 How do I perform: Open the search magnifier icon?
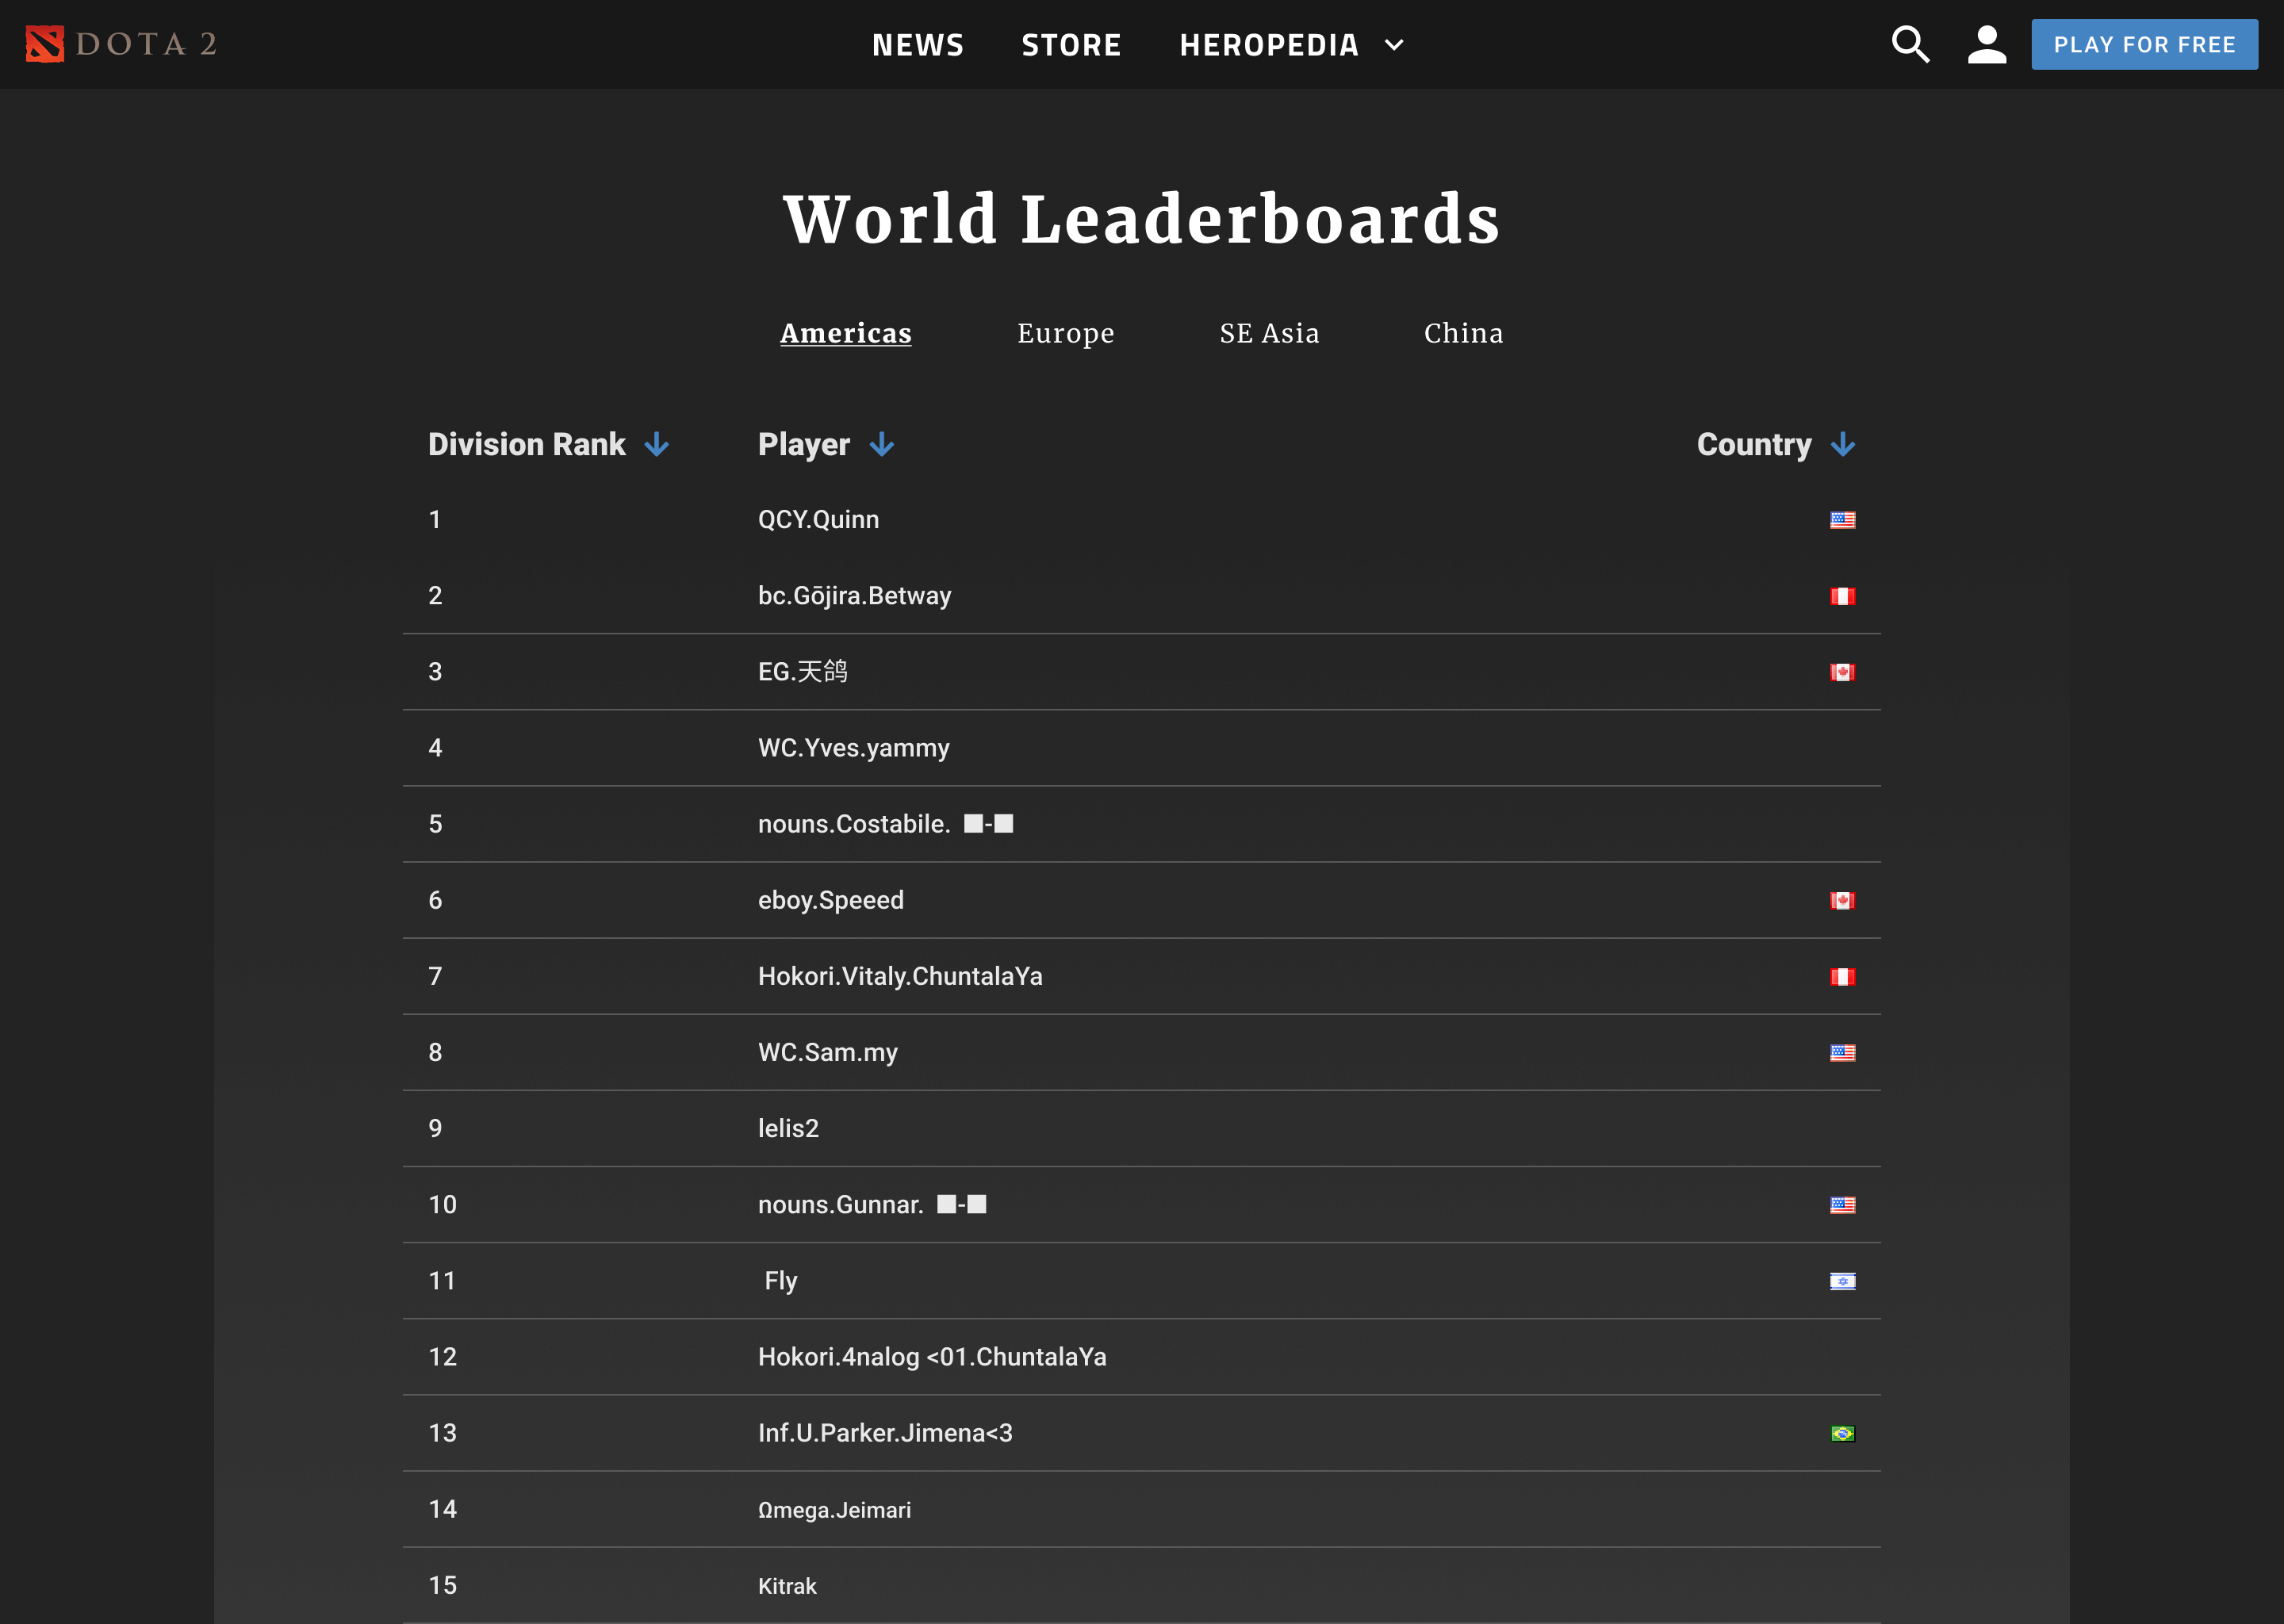1910,44
